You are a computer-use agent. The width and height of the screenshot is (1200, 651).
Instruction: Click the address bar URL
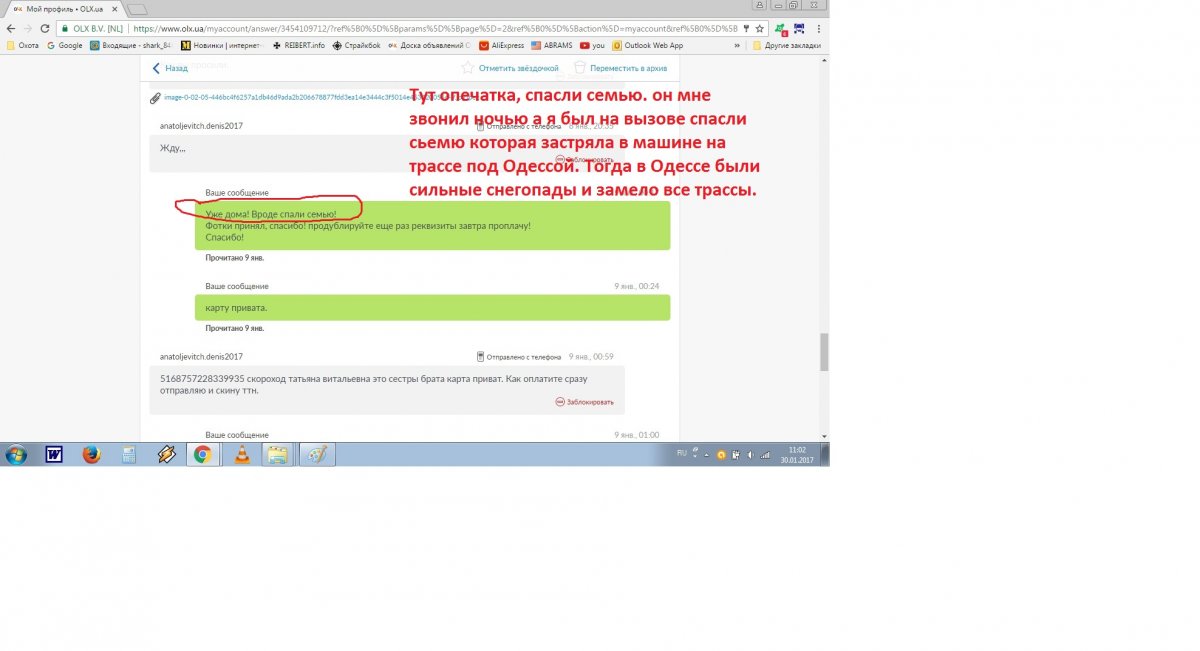tap(435, 29)
